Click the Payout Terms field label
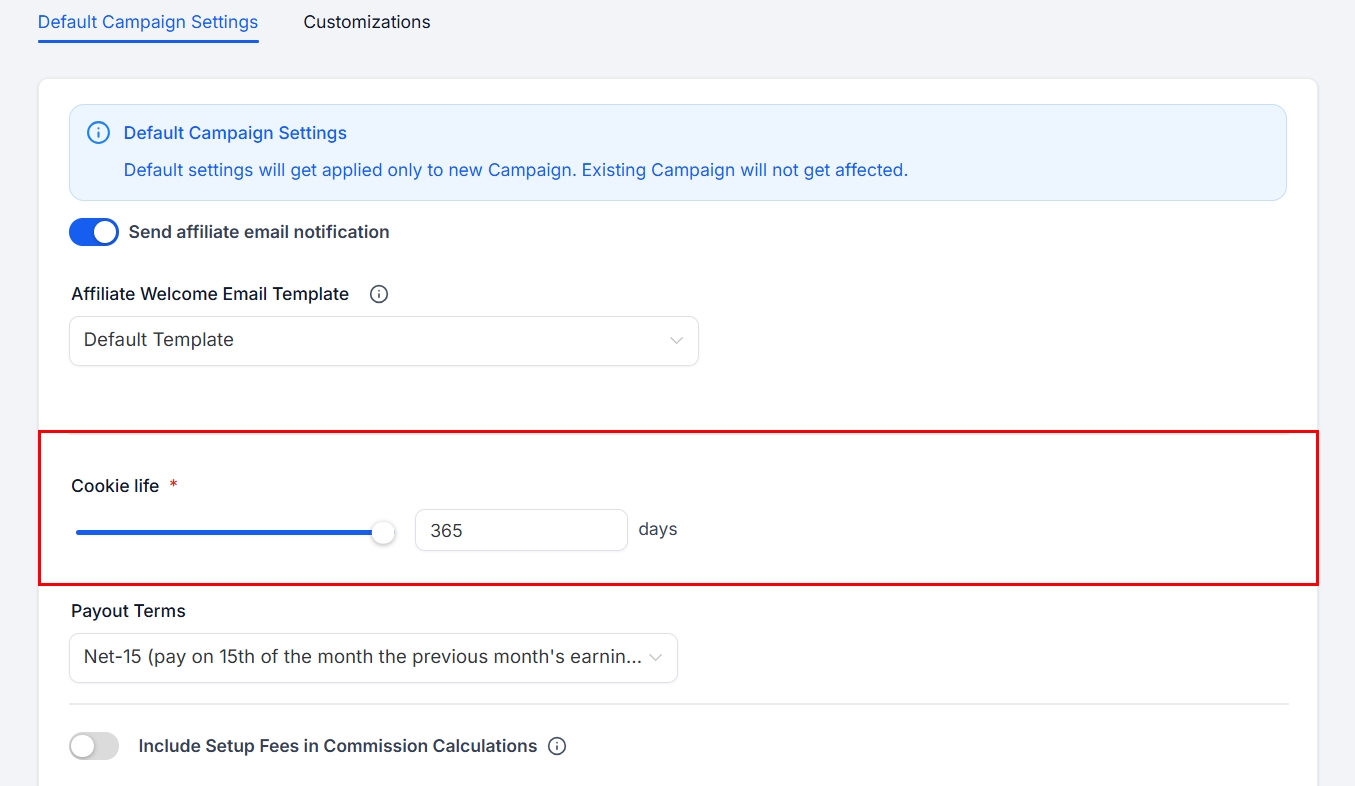The image size is (1355, 786). 128,611
